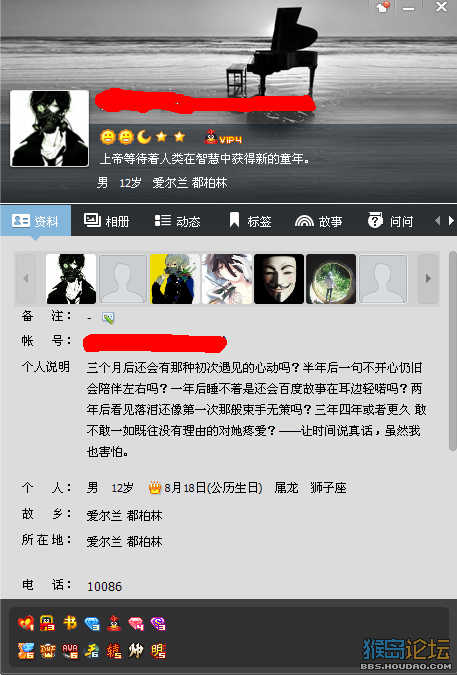457x675 pixels.
Task: Click the AVA game badge icon
Action: (x=70, y=651)
